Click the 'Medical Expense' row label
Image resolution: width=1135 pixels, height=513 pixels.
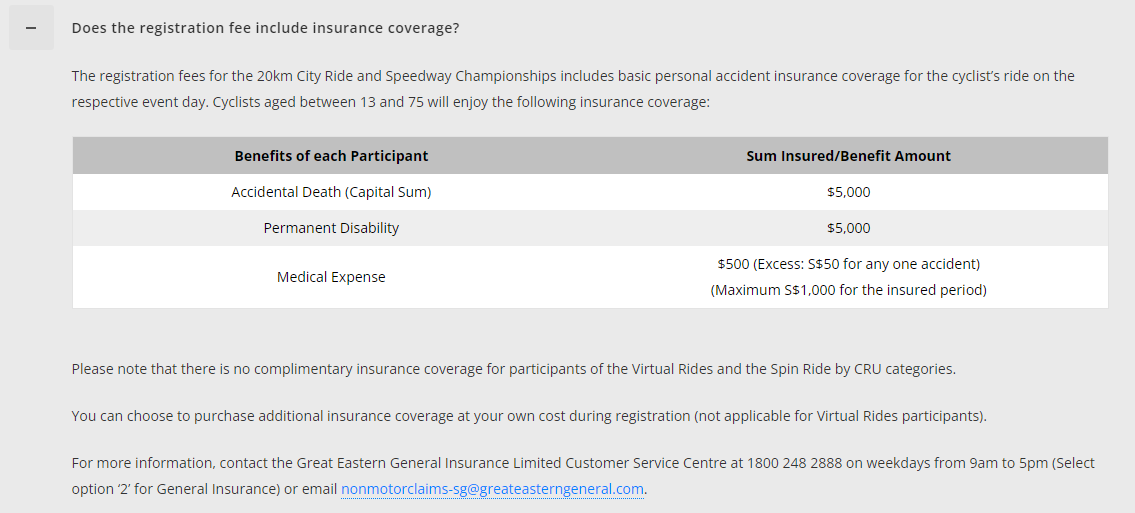332,277
